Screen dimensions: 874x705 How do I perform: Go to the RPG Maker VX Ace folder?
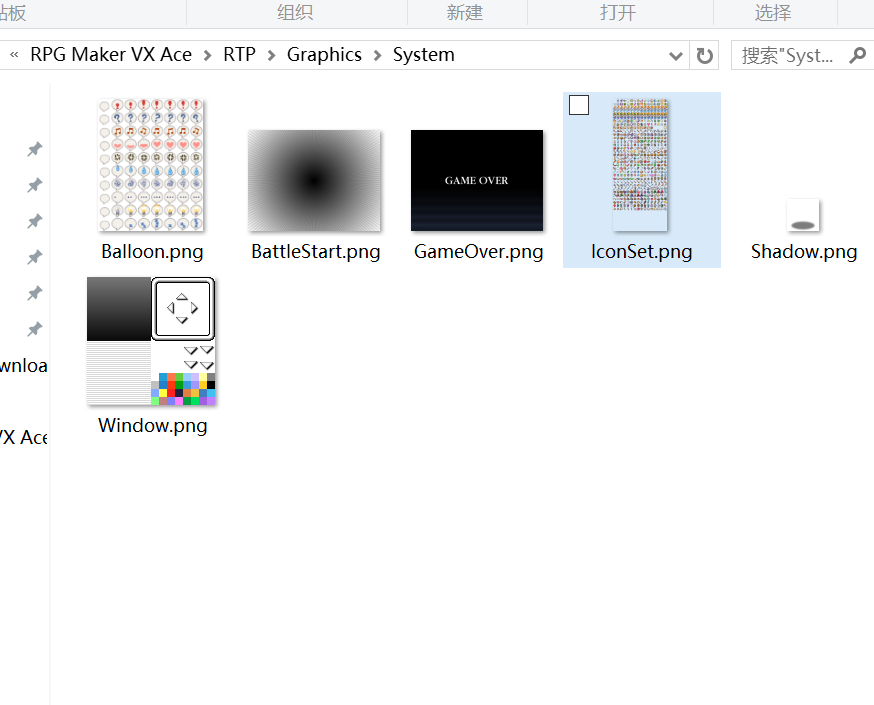(x=111, y=55)
